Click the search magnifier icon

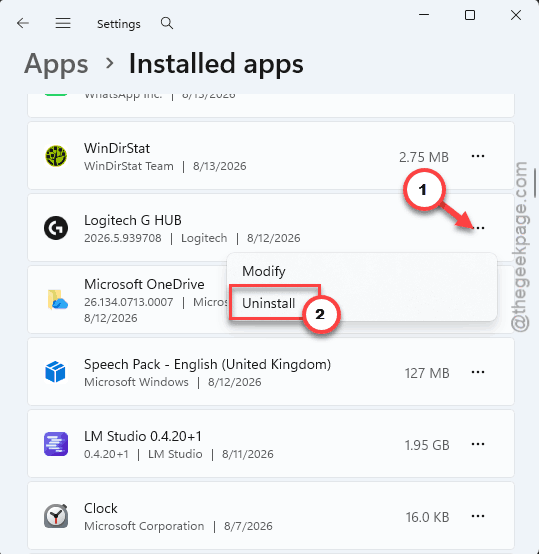click(167, 23)
